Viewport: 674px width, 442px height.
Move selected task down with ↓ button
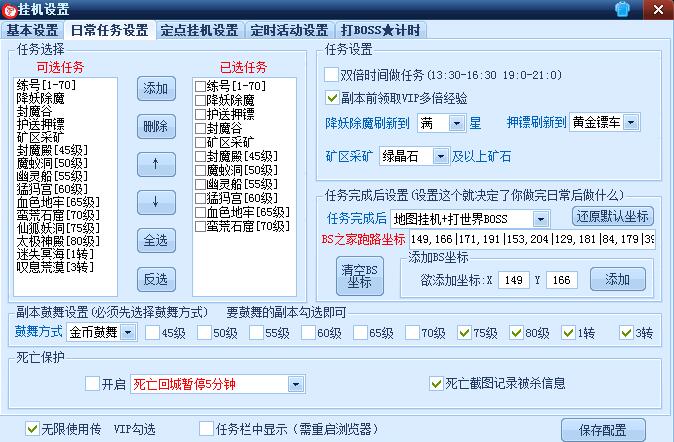(x=156, y=202)
